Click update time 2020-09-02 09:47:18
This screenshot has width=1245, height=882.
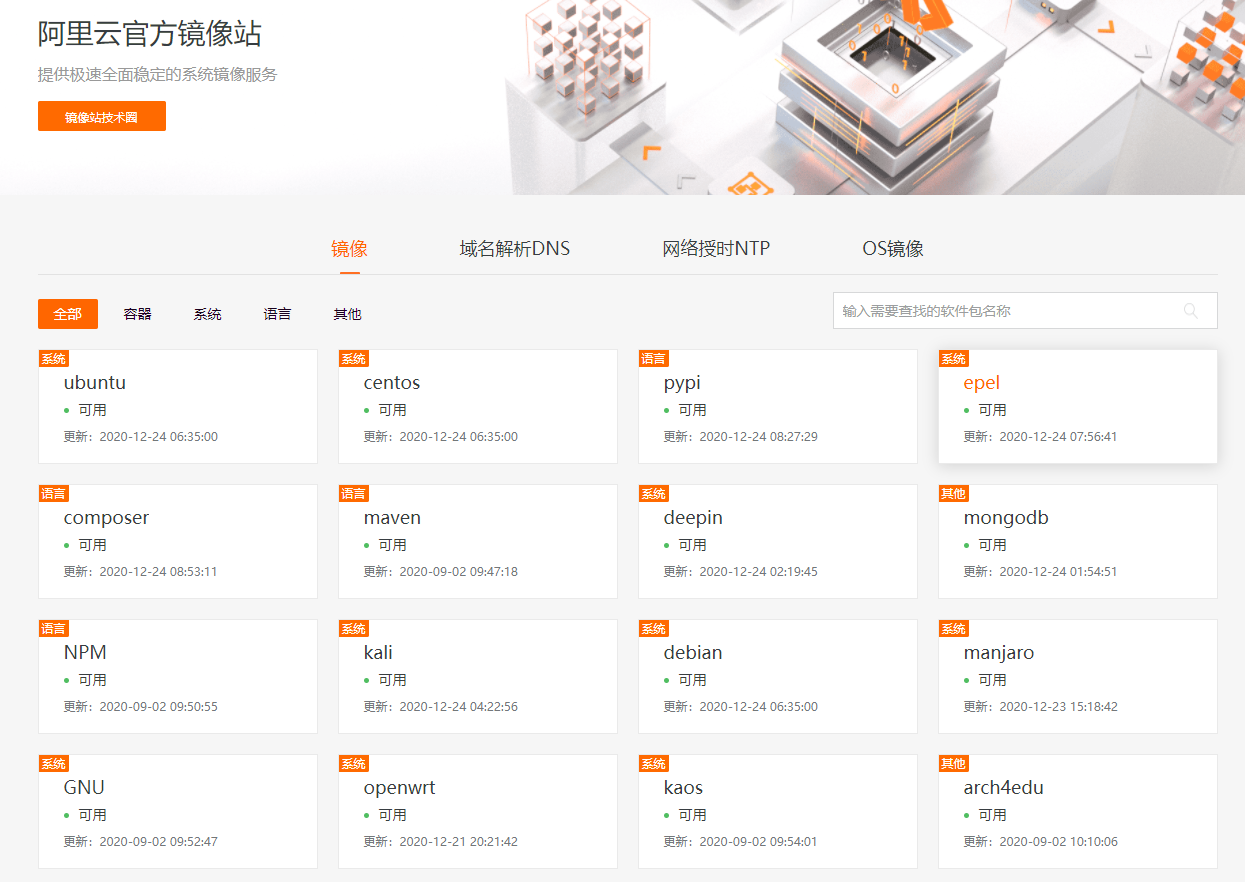pyautogui.click(x=459, y=572)
